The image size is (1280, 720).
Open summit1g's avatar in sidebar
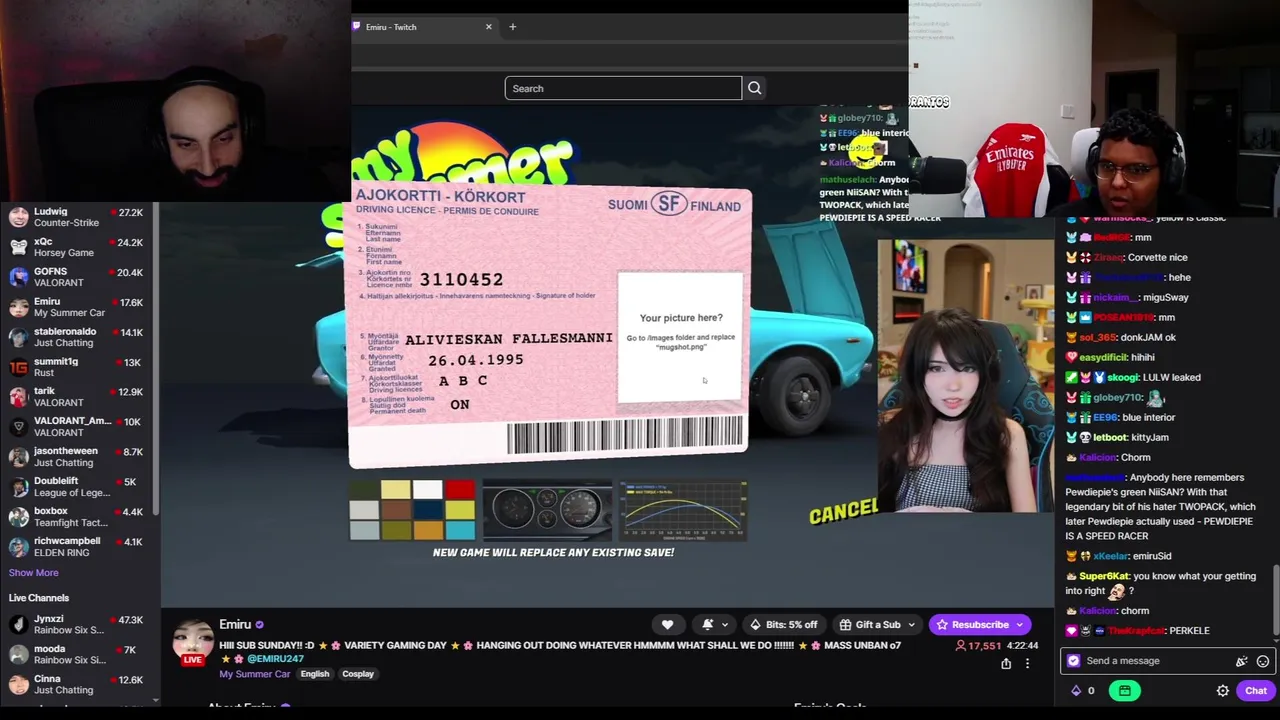pos(18,367)
